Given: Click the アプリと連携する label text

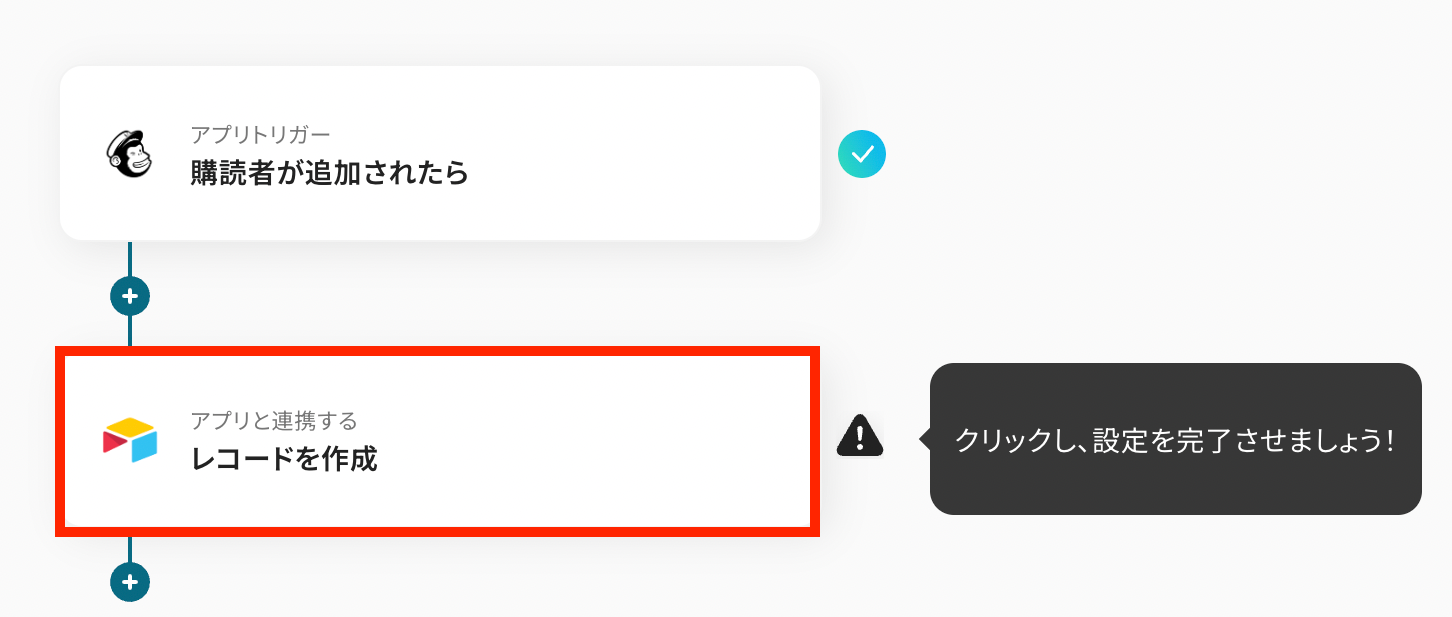Looking at the screenshot, I should pyautogui.click(x=274, y=420).
